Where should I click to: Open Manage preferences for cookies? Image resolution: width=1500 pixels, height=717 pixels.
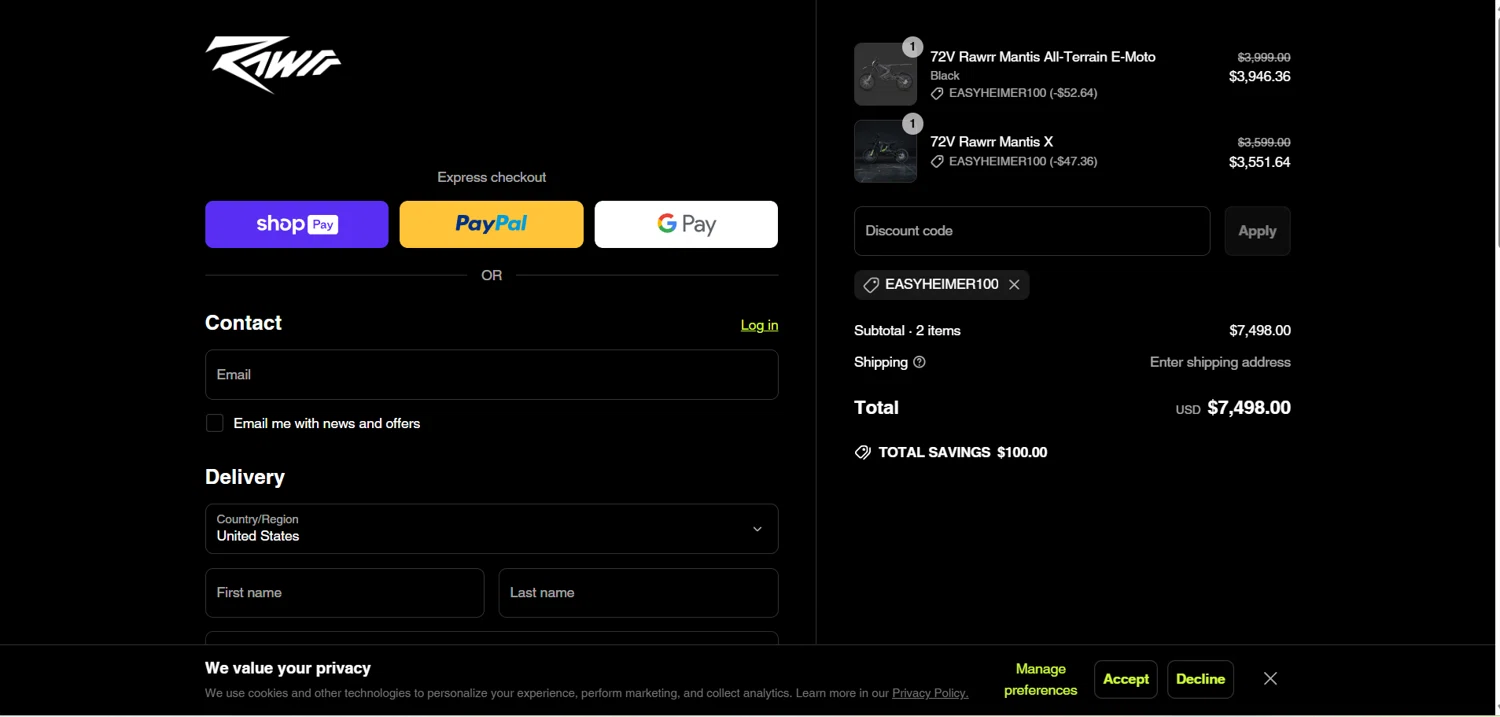coord(1041,679)
